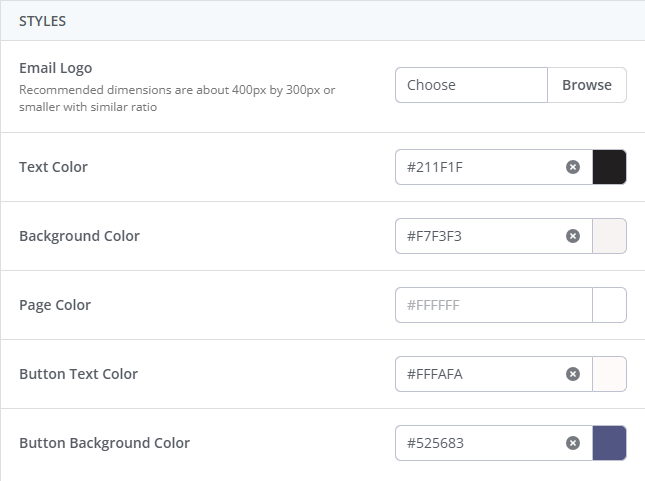Focus the Text Color hex input
The height and width of the screenshot is (481, 645).
click(480, 167)
